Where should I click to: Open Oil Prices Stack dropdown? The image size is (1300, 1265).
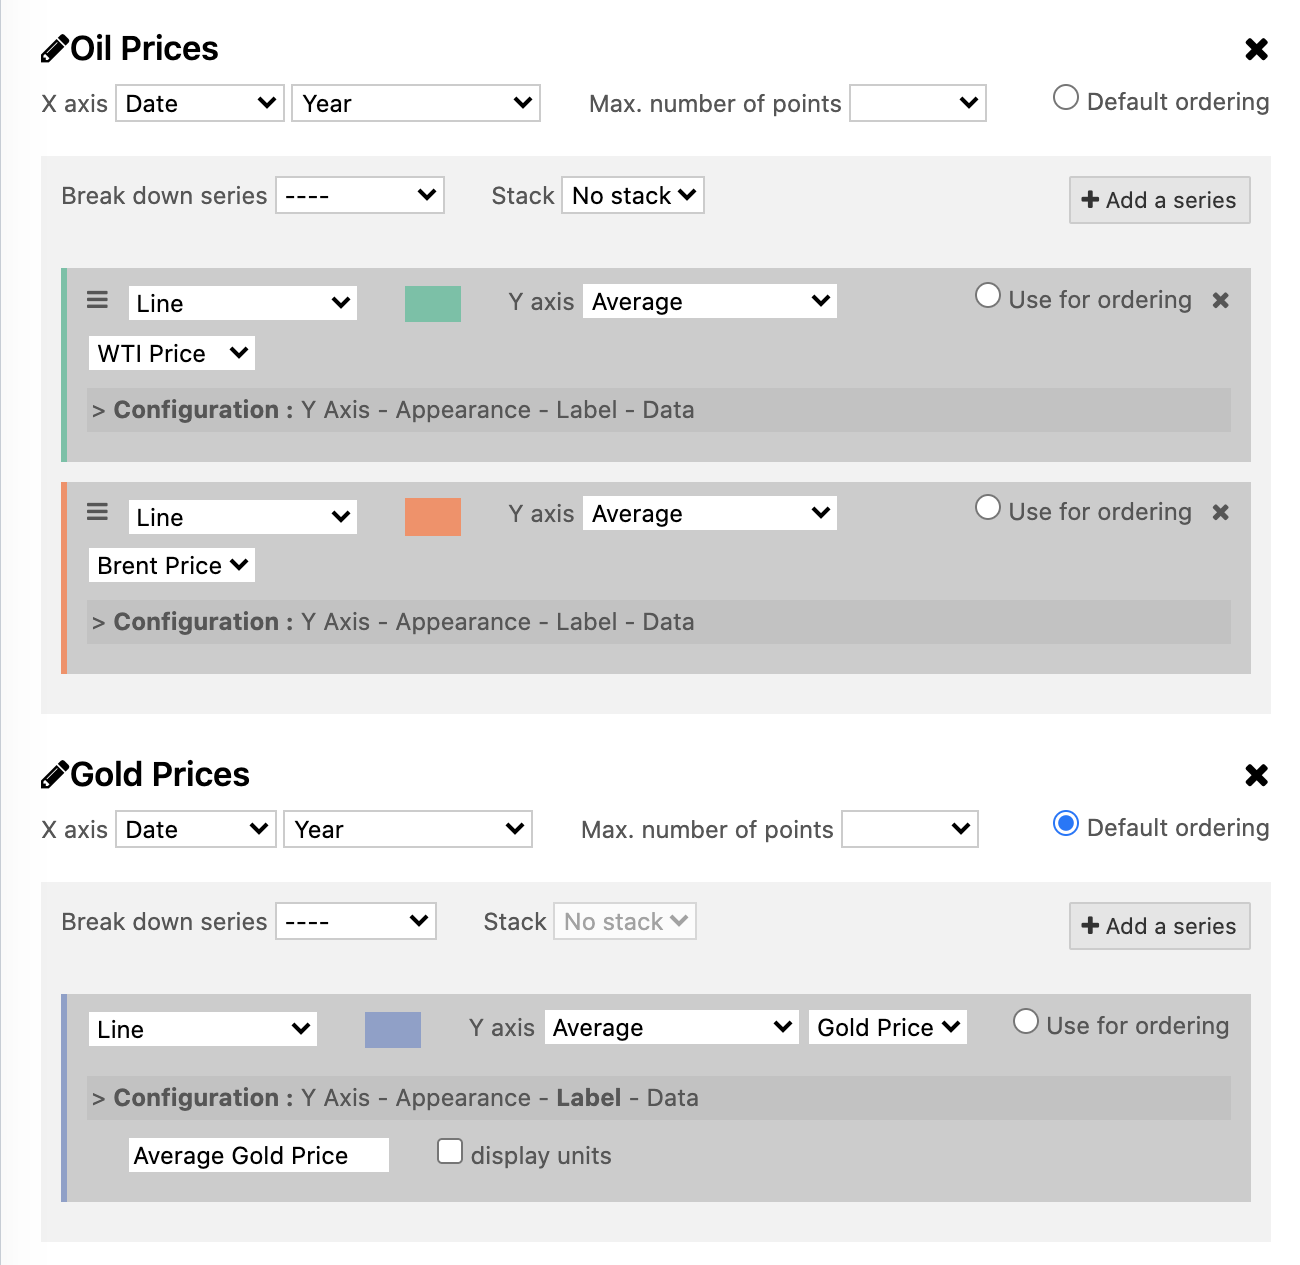point(633,195)
